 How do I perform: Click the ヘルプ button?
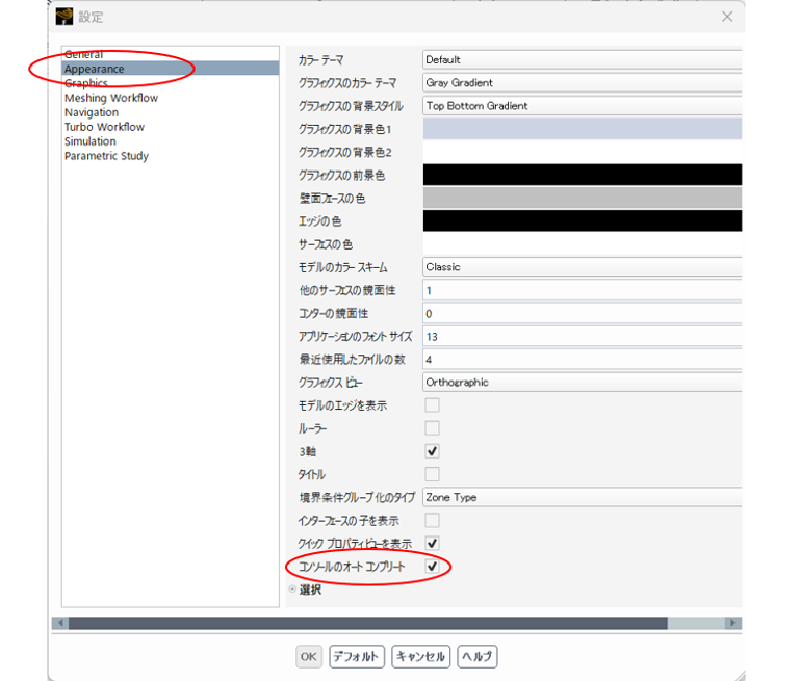click(477, 657)
